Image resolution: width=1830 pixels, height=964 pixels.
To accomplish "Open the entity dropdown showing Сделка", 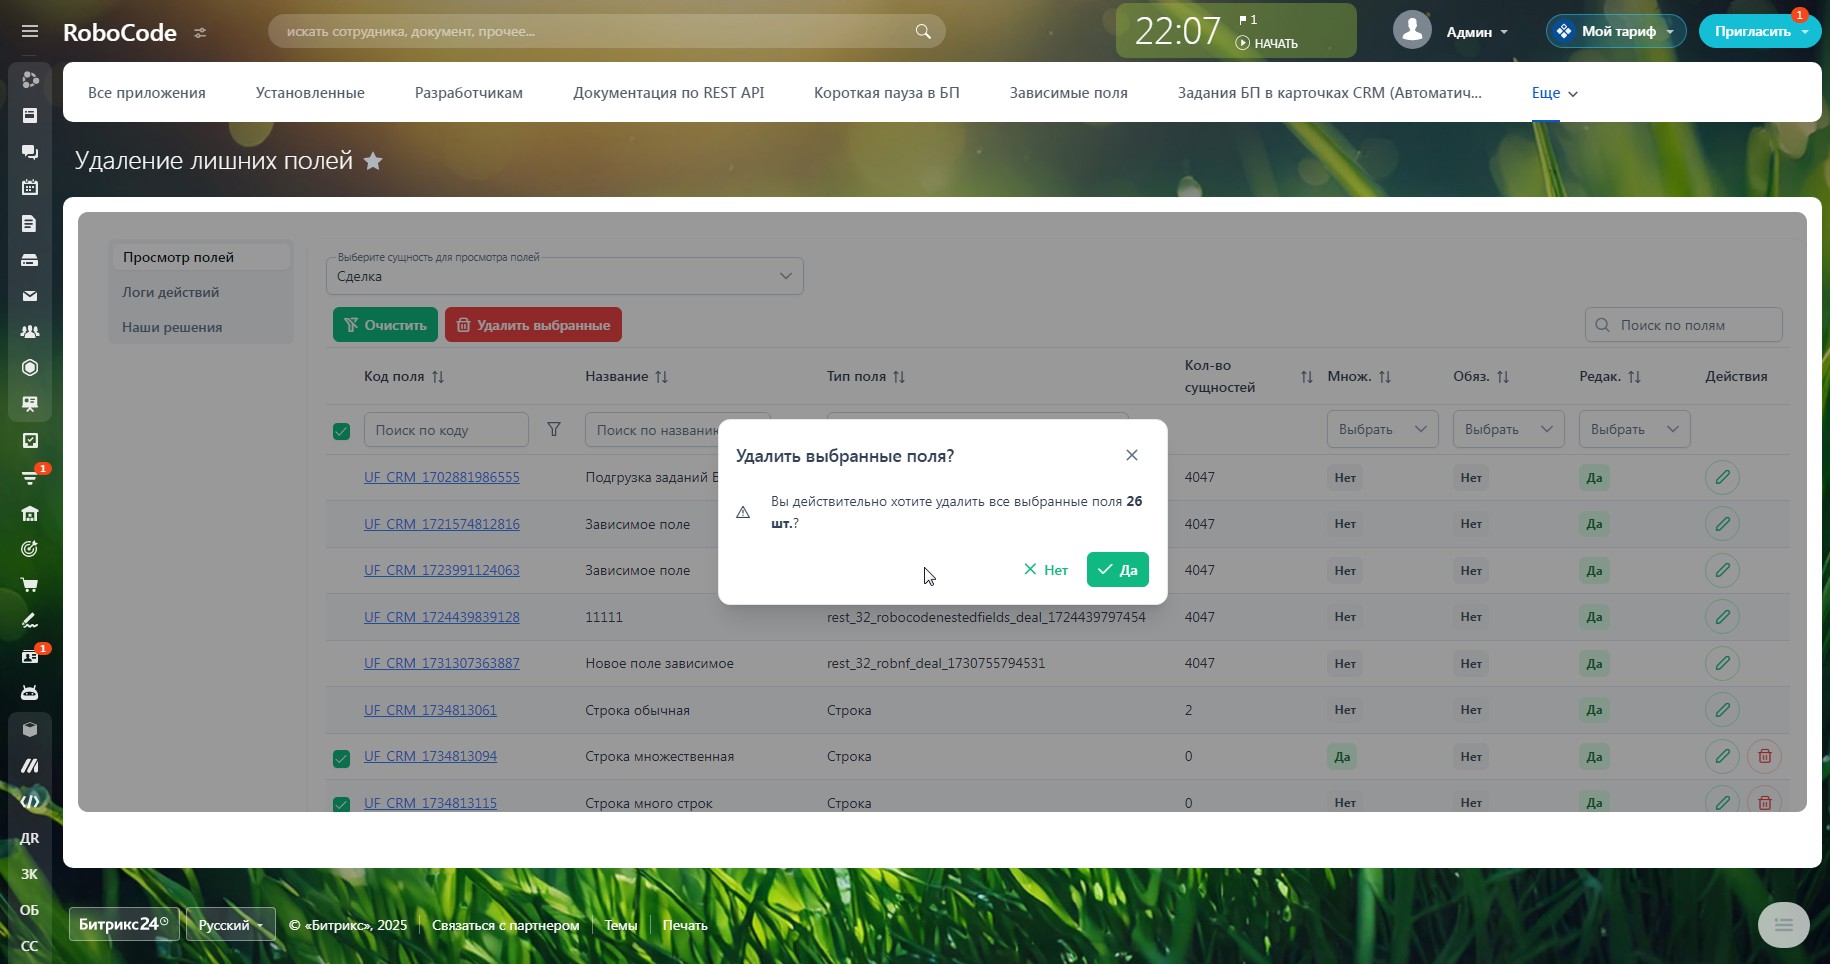I will pos(565,276).
